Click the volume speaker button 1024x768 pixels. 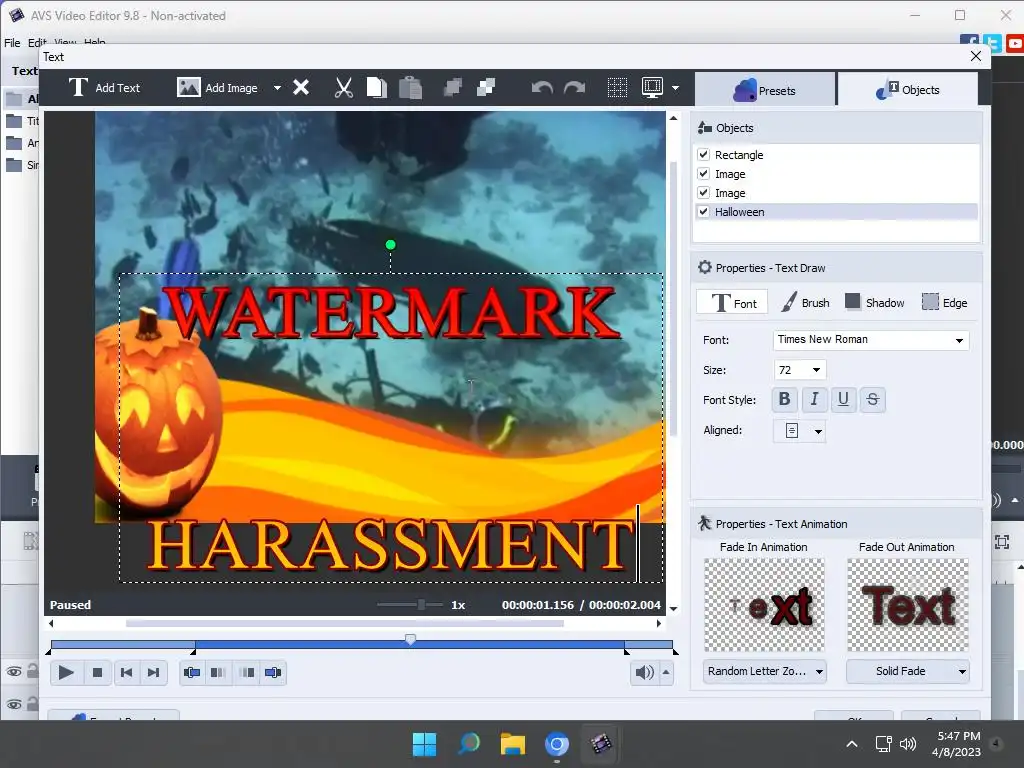[645, 672]
